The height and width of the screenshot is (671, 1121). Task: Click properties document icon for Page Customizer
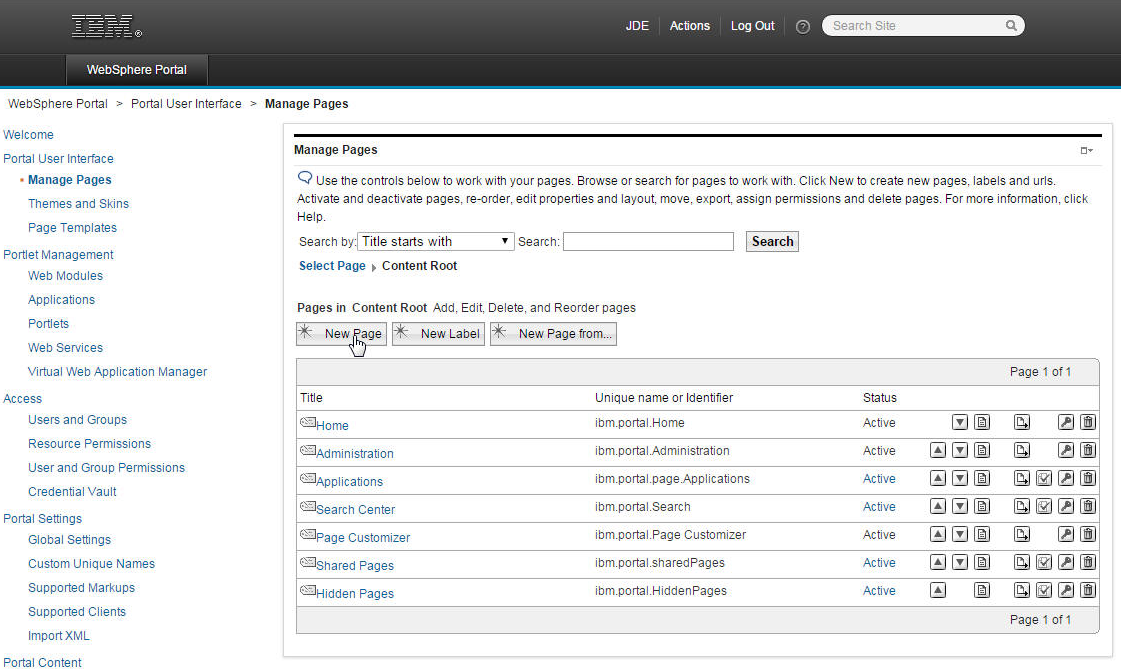(x=982, y=534)
